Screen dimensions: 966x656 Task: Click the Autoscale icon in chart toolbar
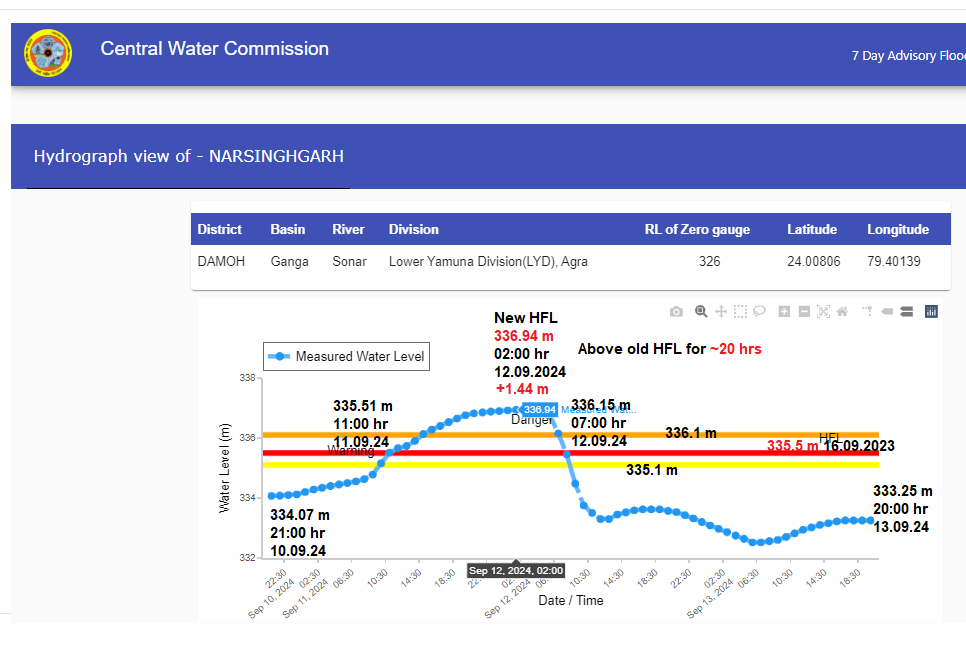[823, 312]
